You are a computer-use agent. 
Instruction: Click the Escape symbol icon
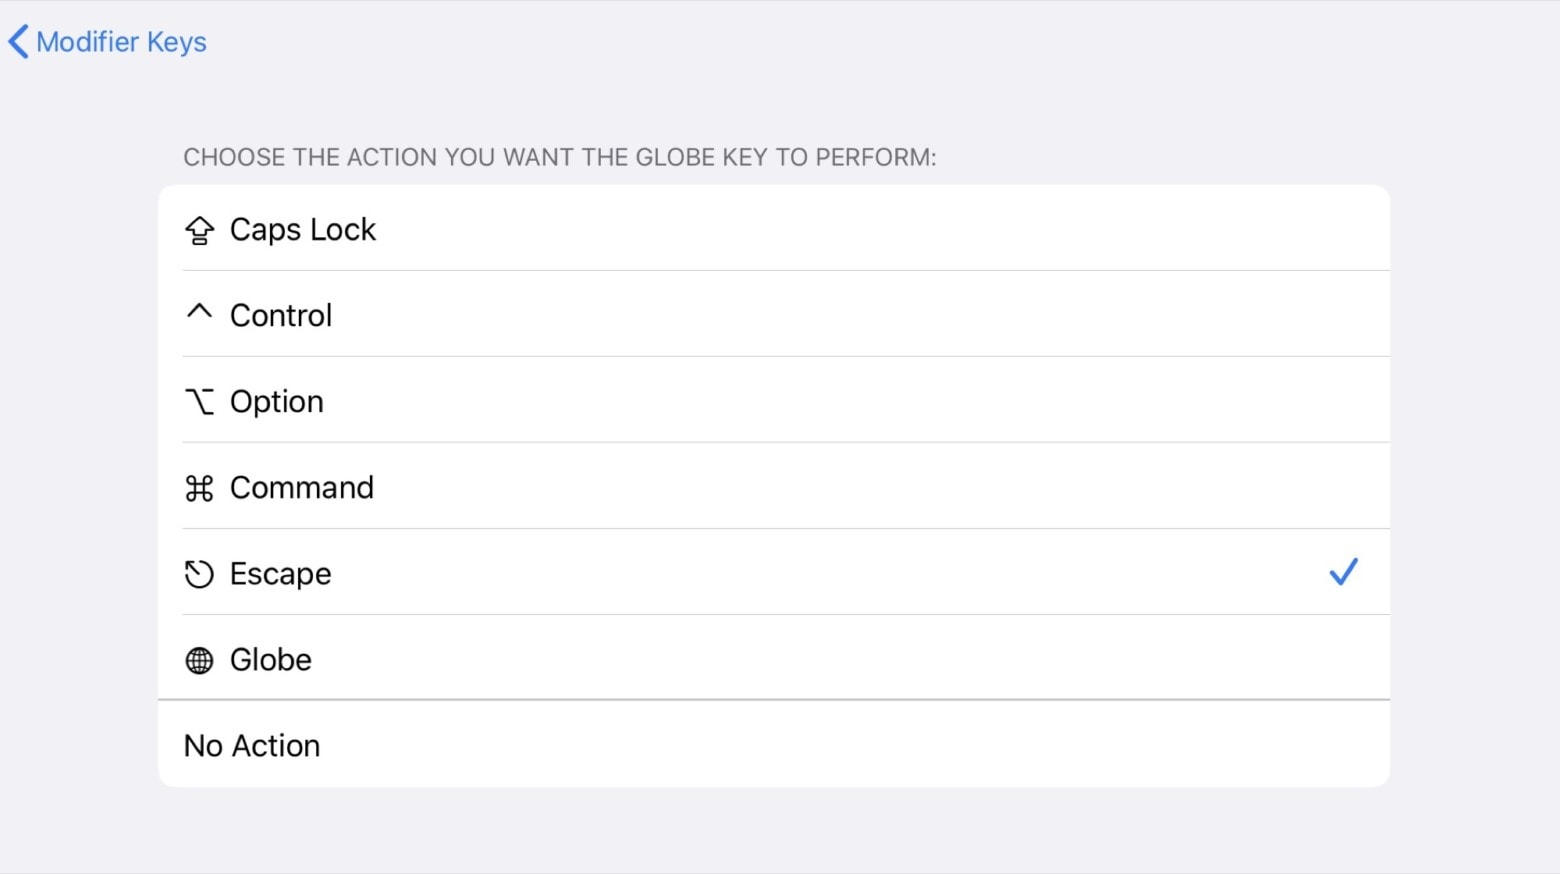(x=199, y=573)
